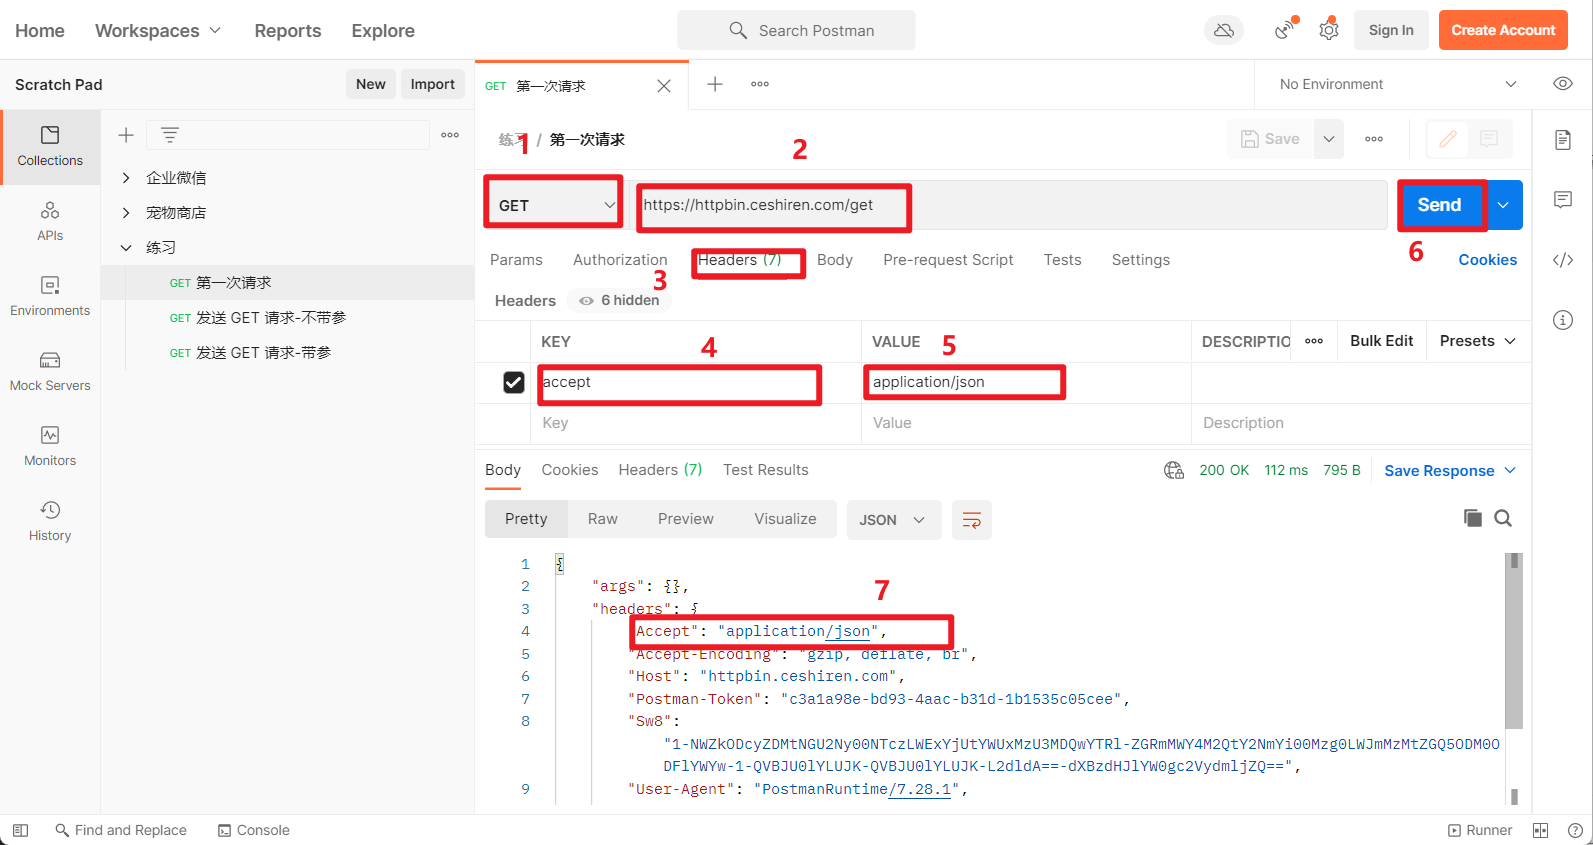Show the 6 hidden headers
This screenshot has width=1593, height=845.
pyautogui.click(x=619, y=300)
